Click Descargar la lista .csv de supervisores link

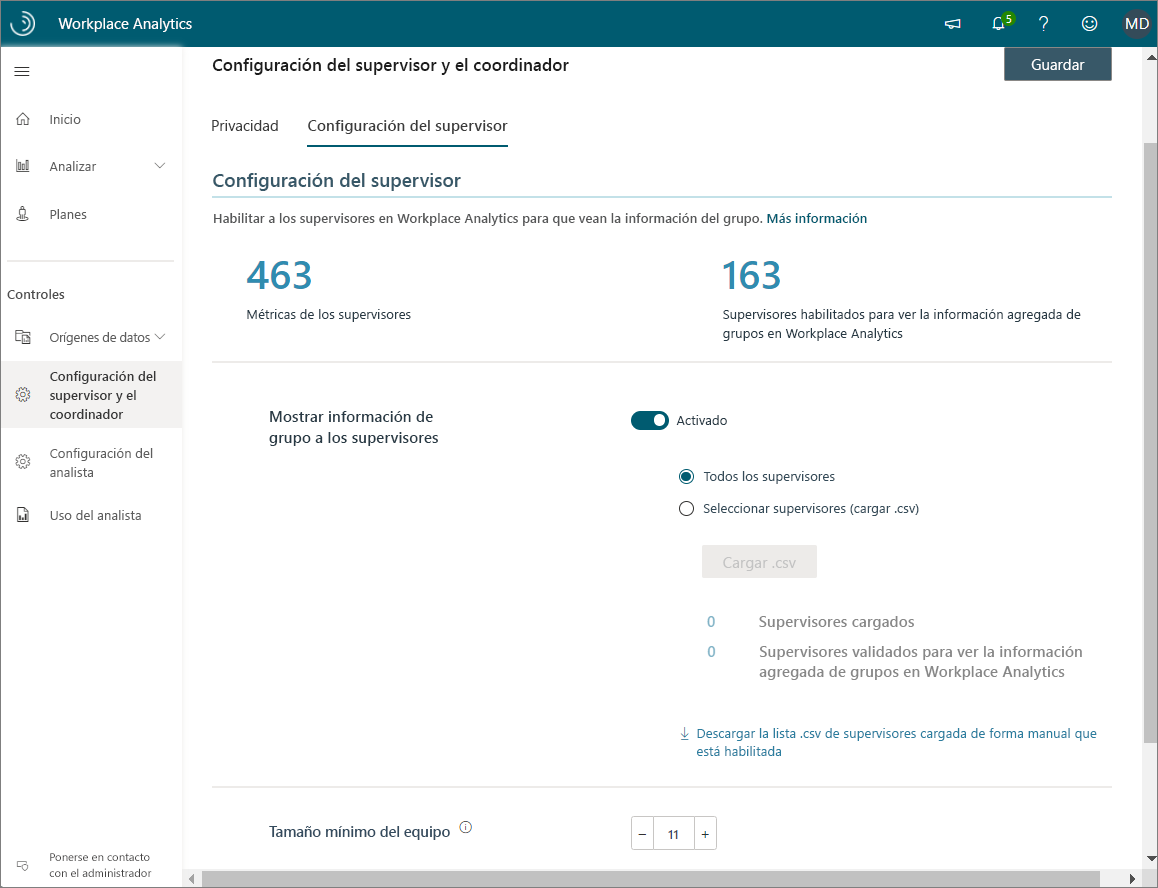tap(897, 742)
